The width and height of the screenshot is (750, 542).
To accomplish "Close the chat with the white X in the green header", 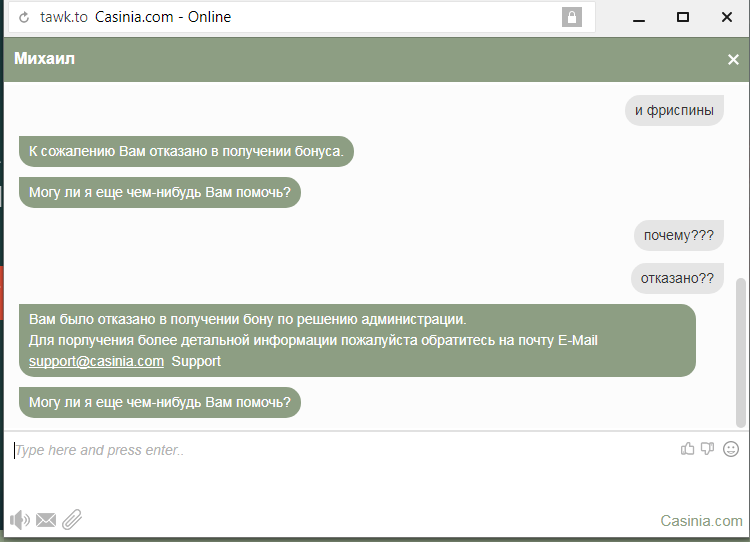I will (x=733, y=59).
